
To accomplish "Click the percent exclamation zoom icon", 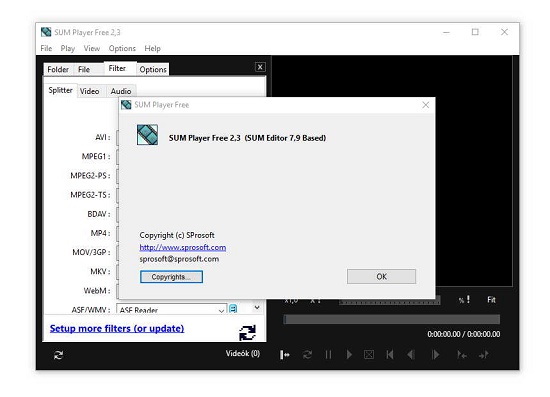I will [x=464, y=300].
